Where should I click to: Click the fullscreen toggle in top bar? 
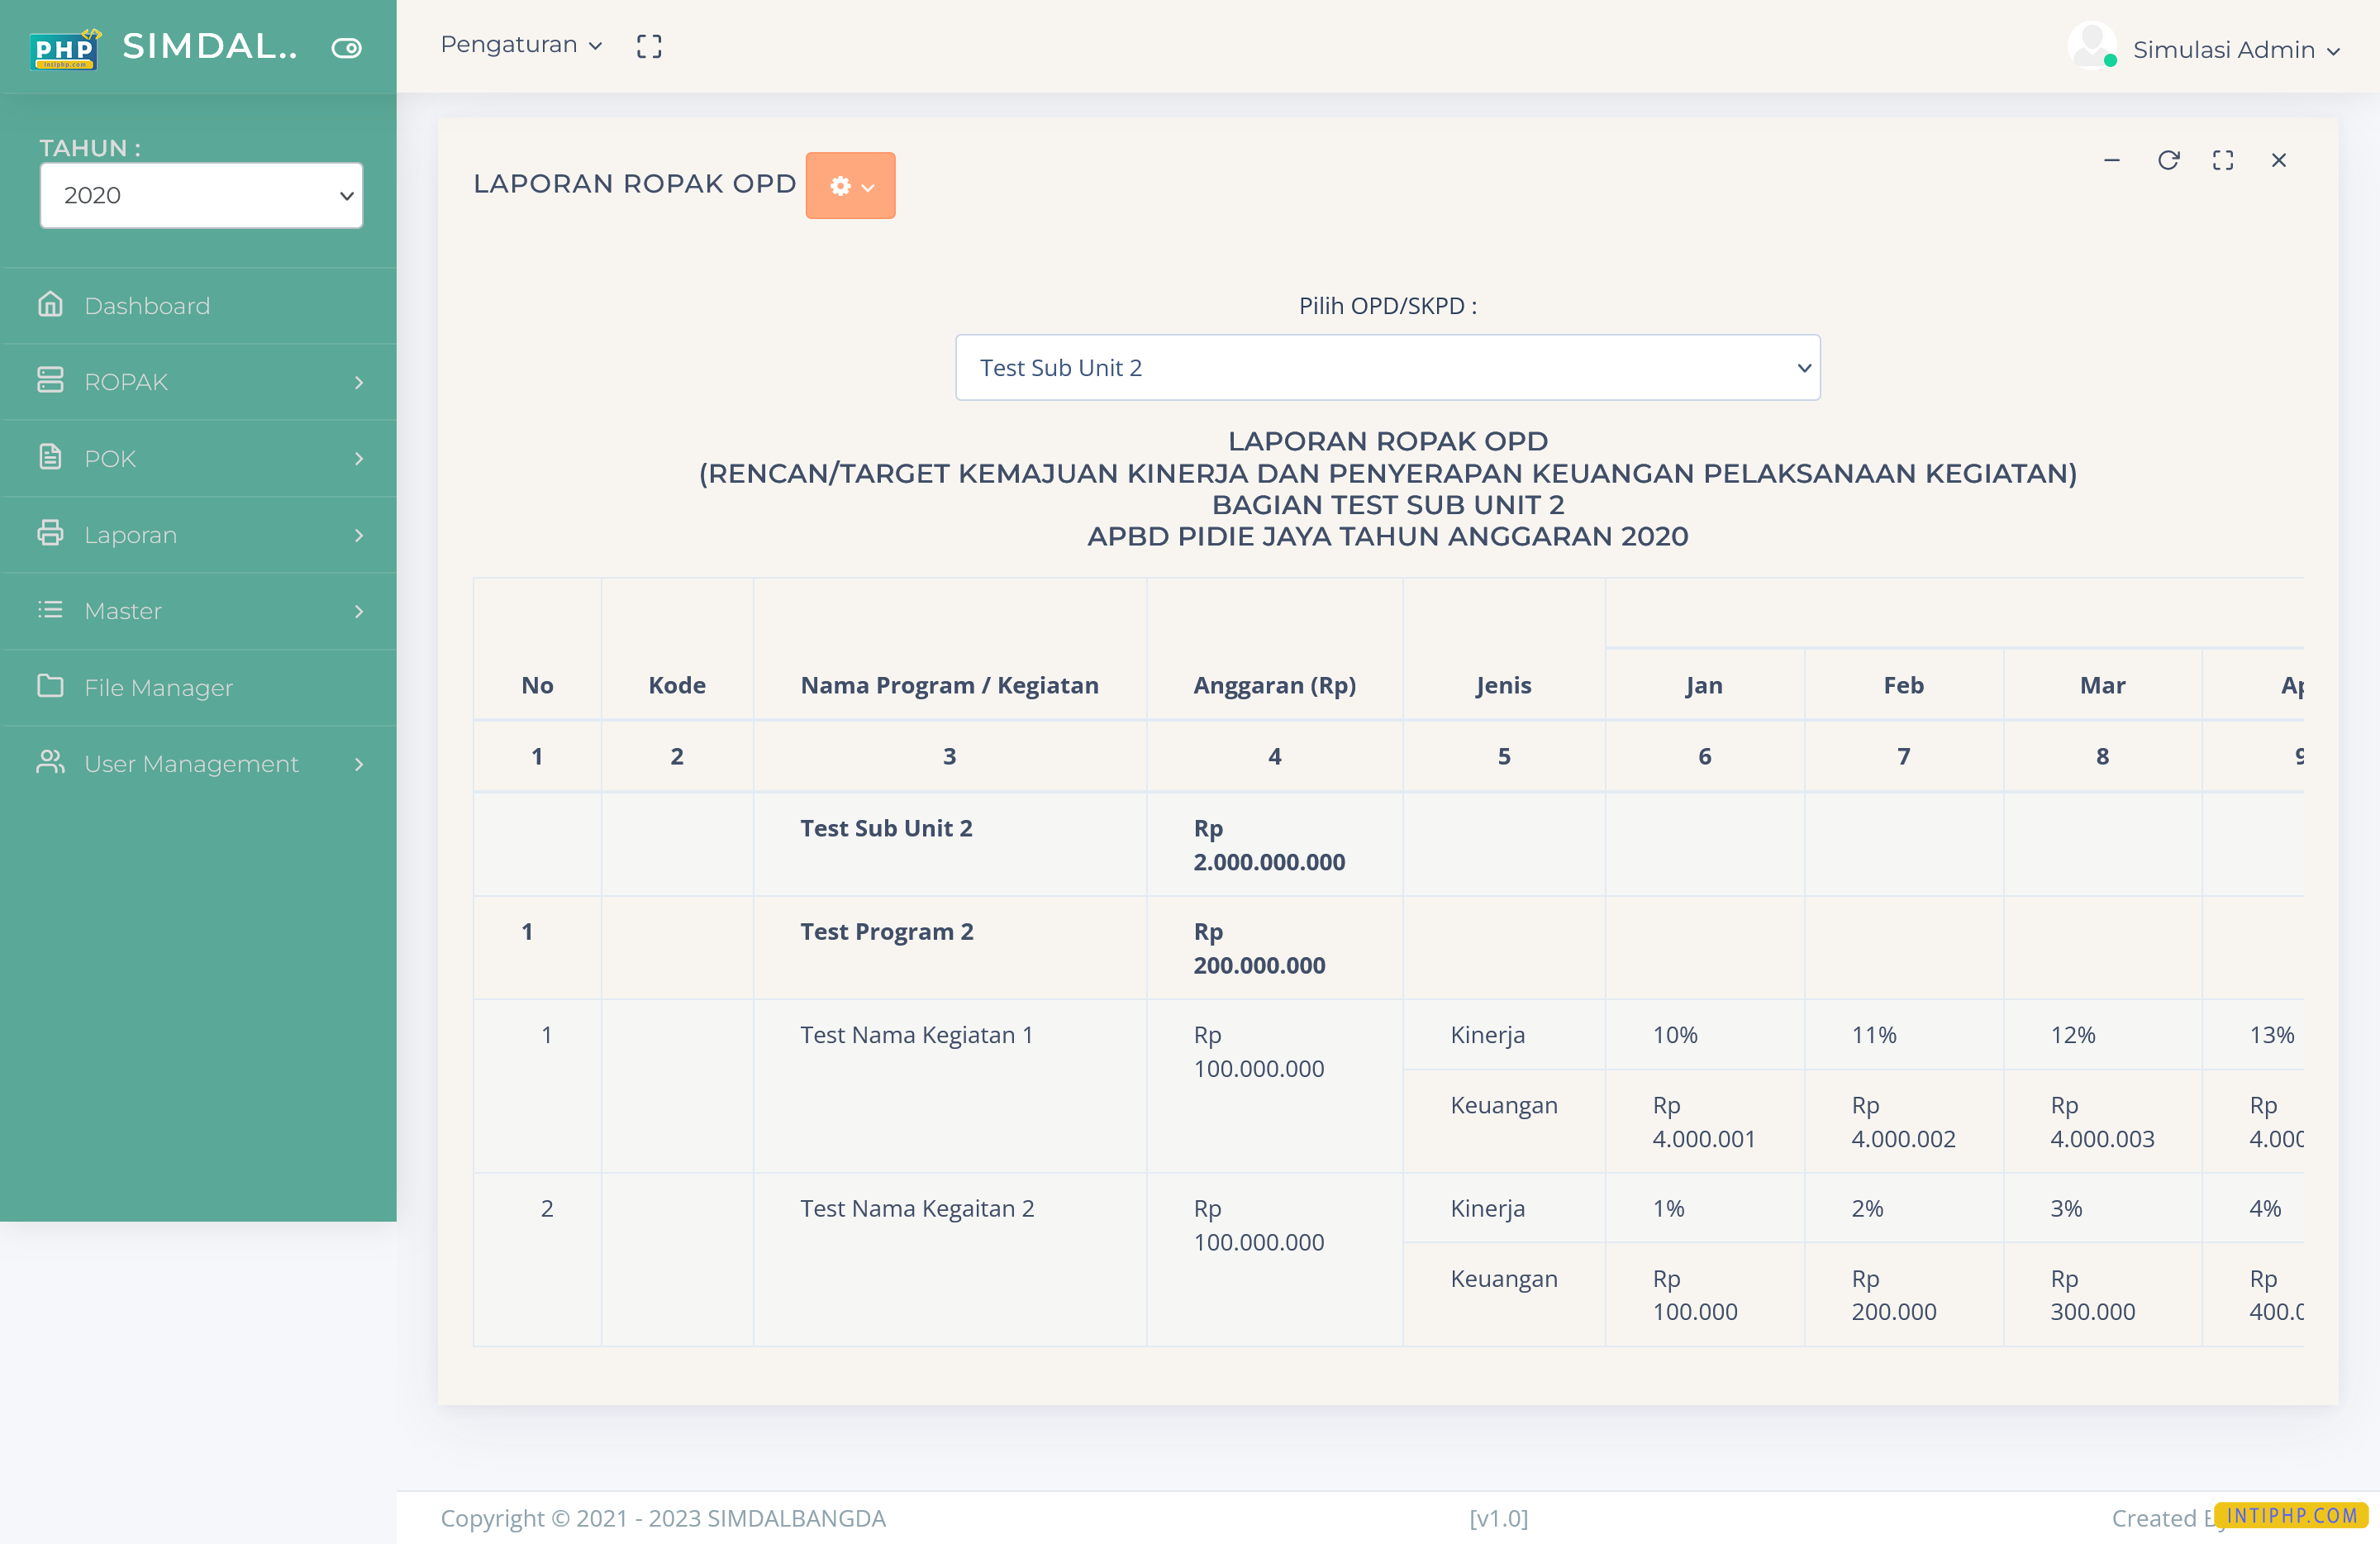648,45
